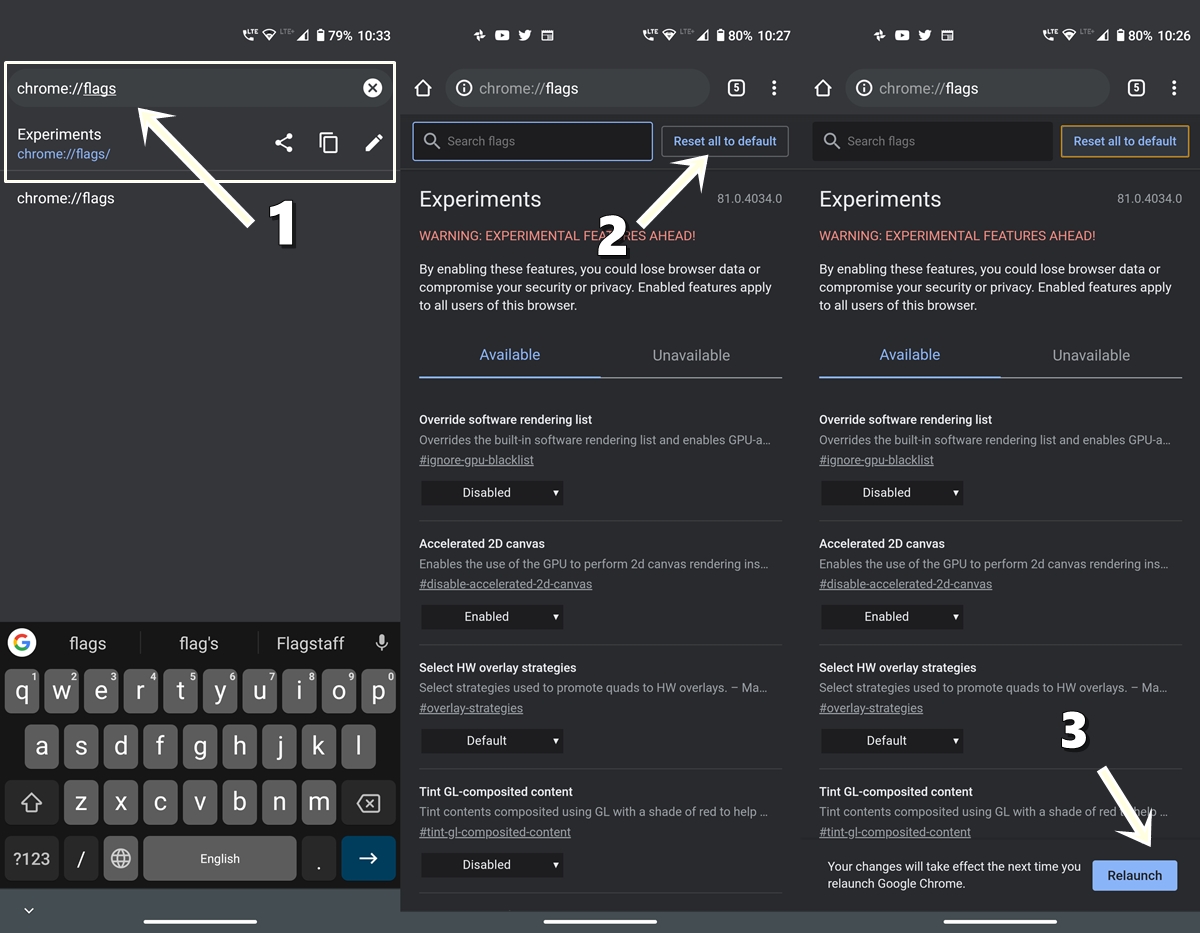Switch to Unavailable tab in 10:27 screenshot
This screenshot has width=1200, height=933.
[x=691, y=355]
